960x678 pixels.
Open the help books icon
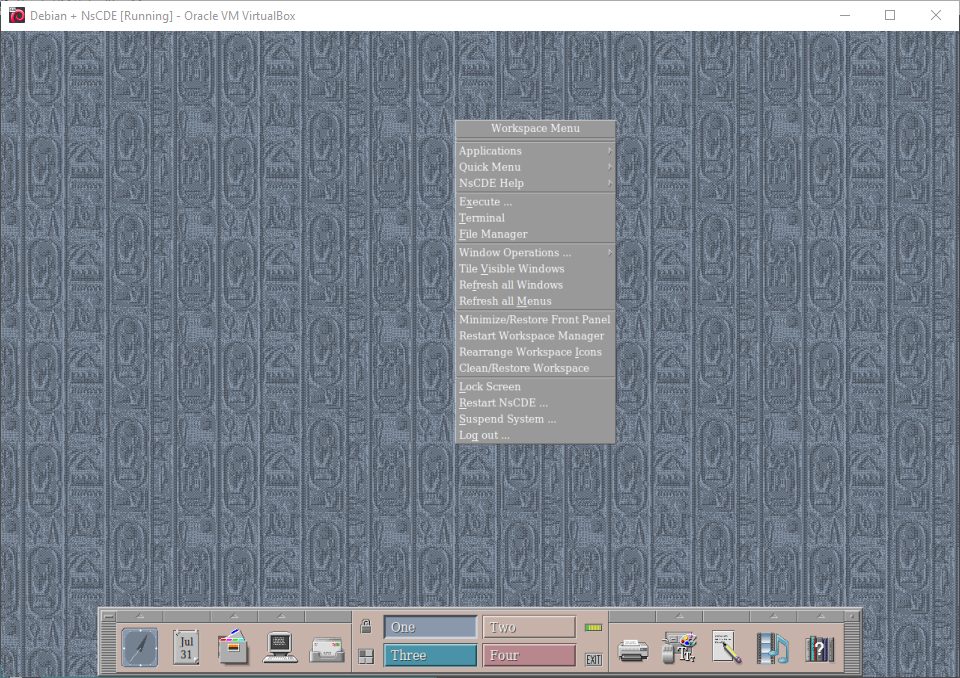click(x=819, y=648)
